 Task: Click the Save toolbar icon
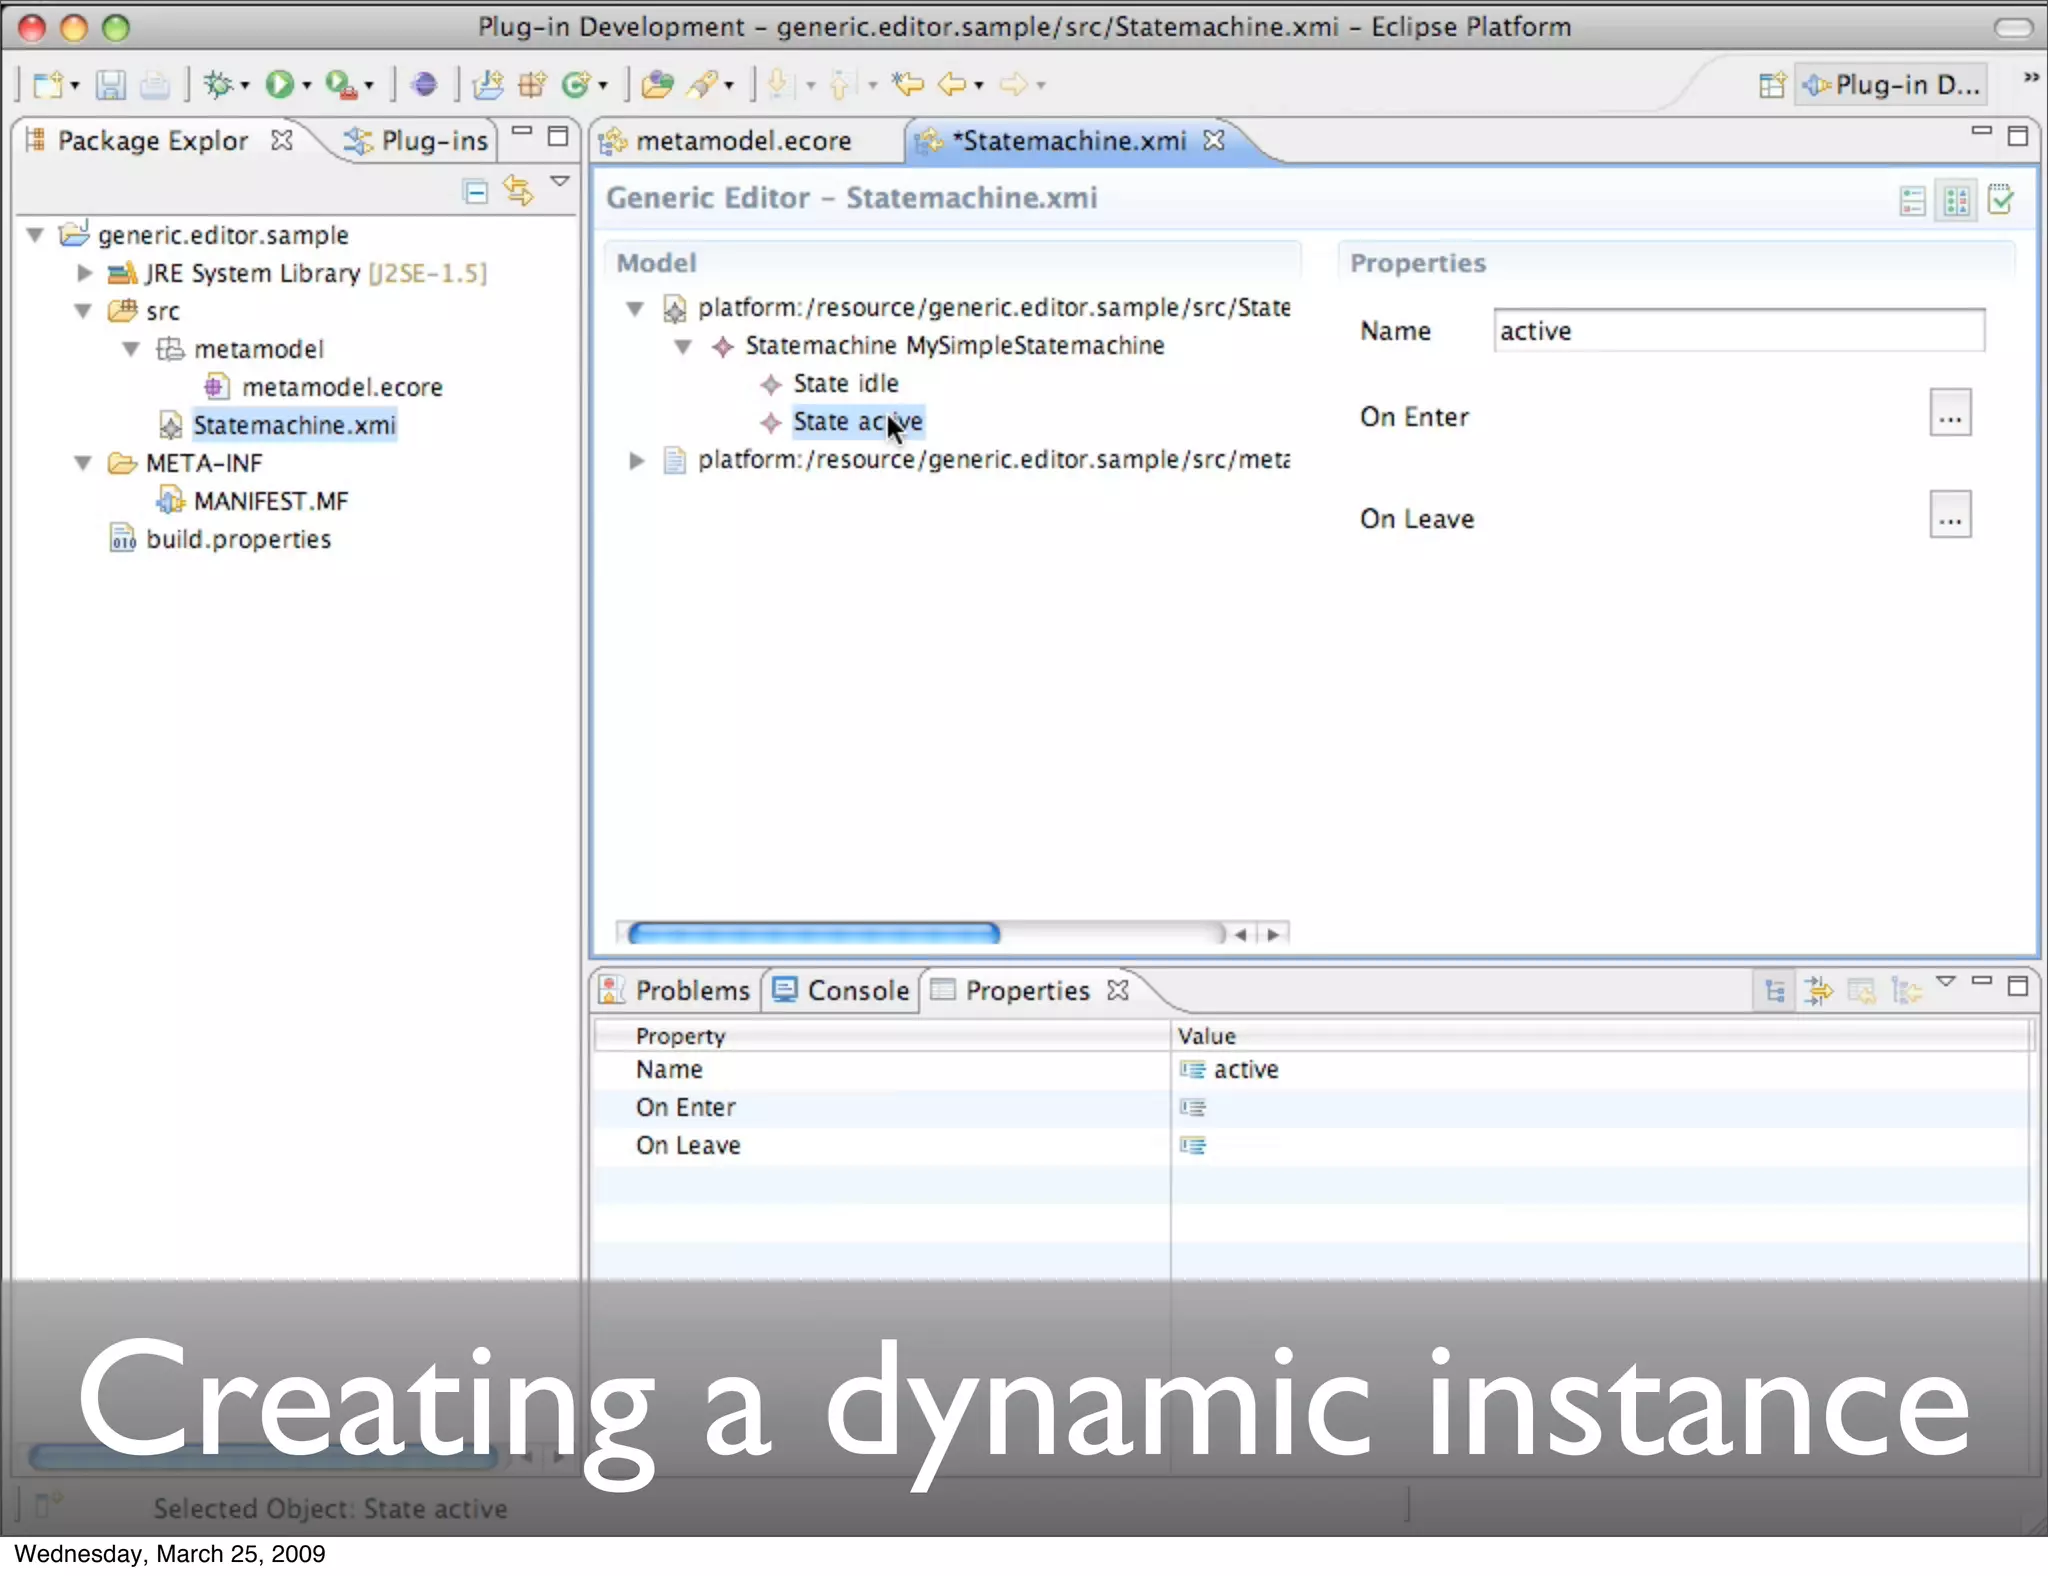(x=110, y=86)
